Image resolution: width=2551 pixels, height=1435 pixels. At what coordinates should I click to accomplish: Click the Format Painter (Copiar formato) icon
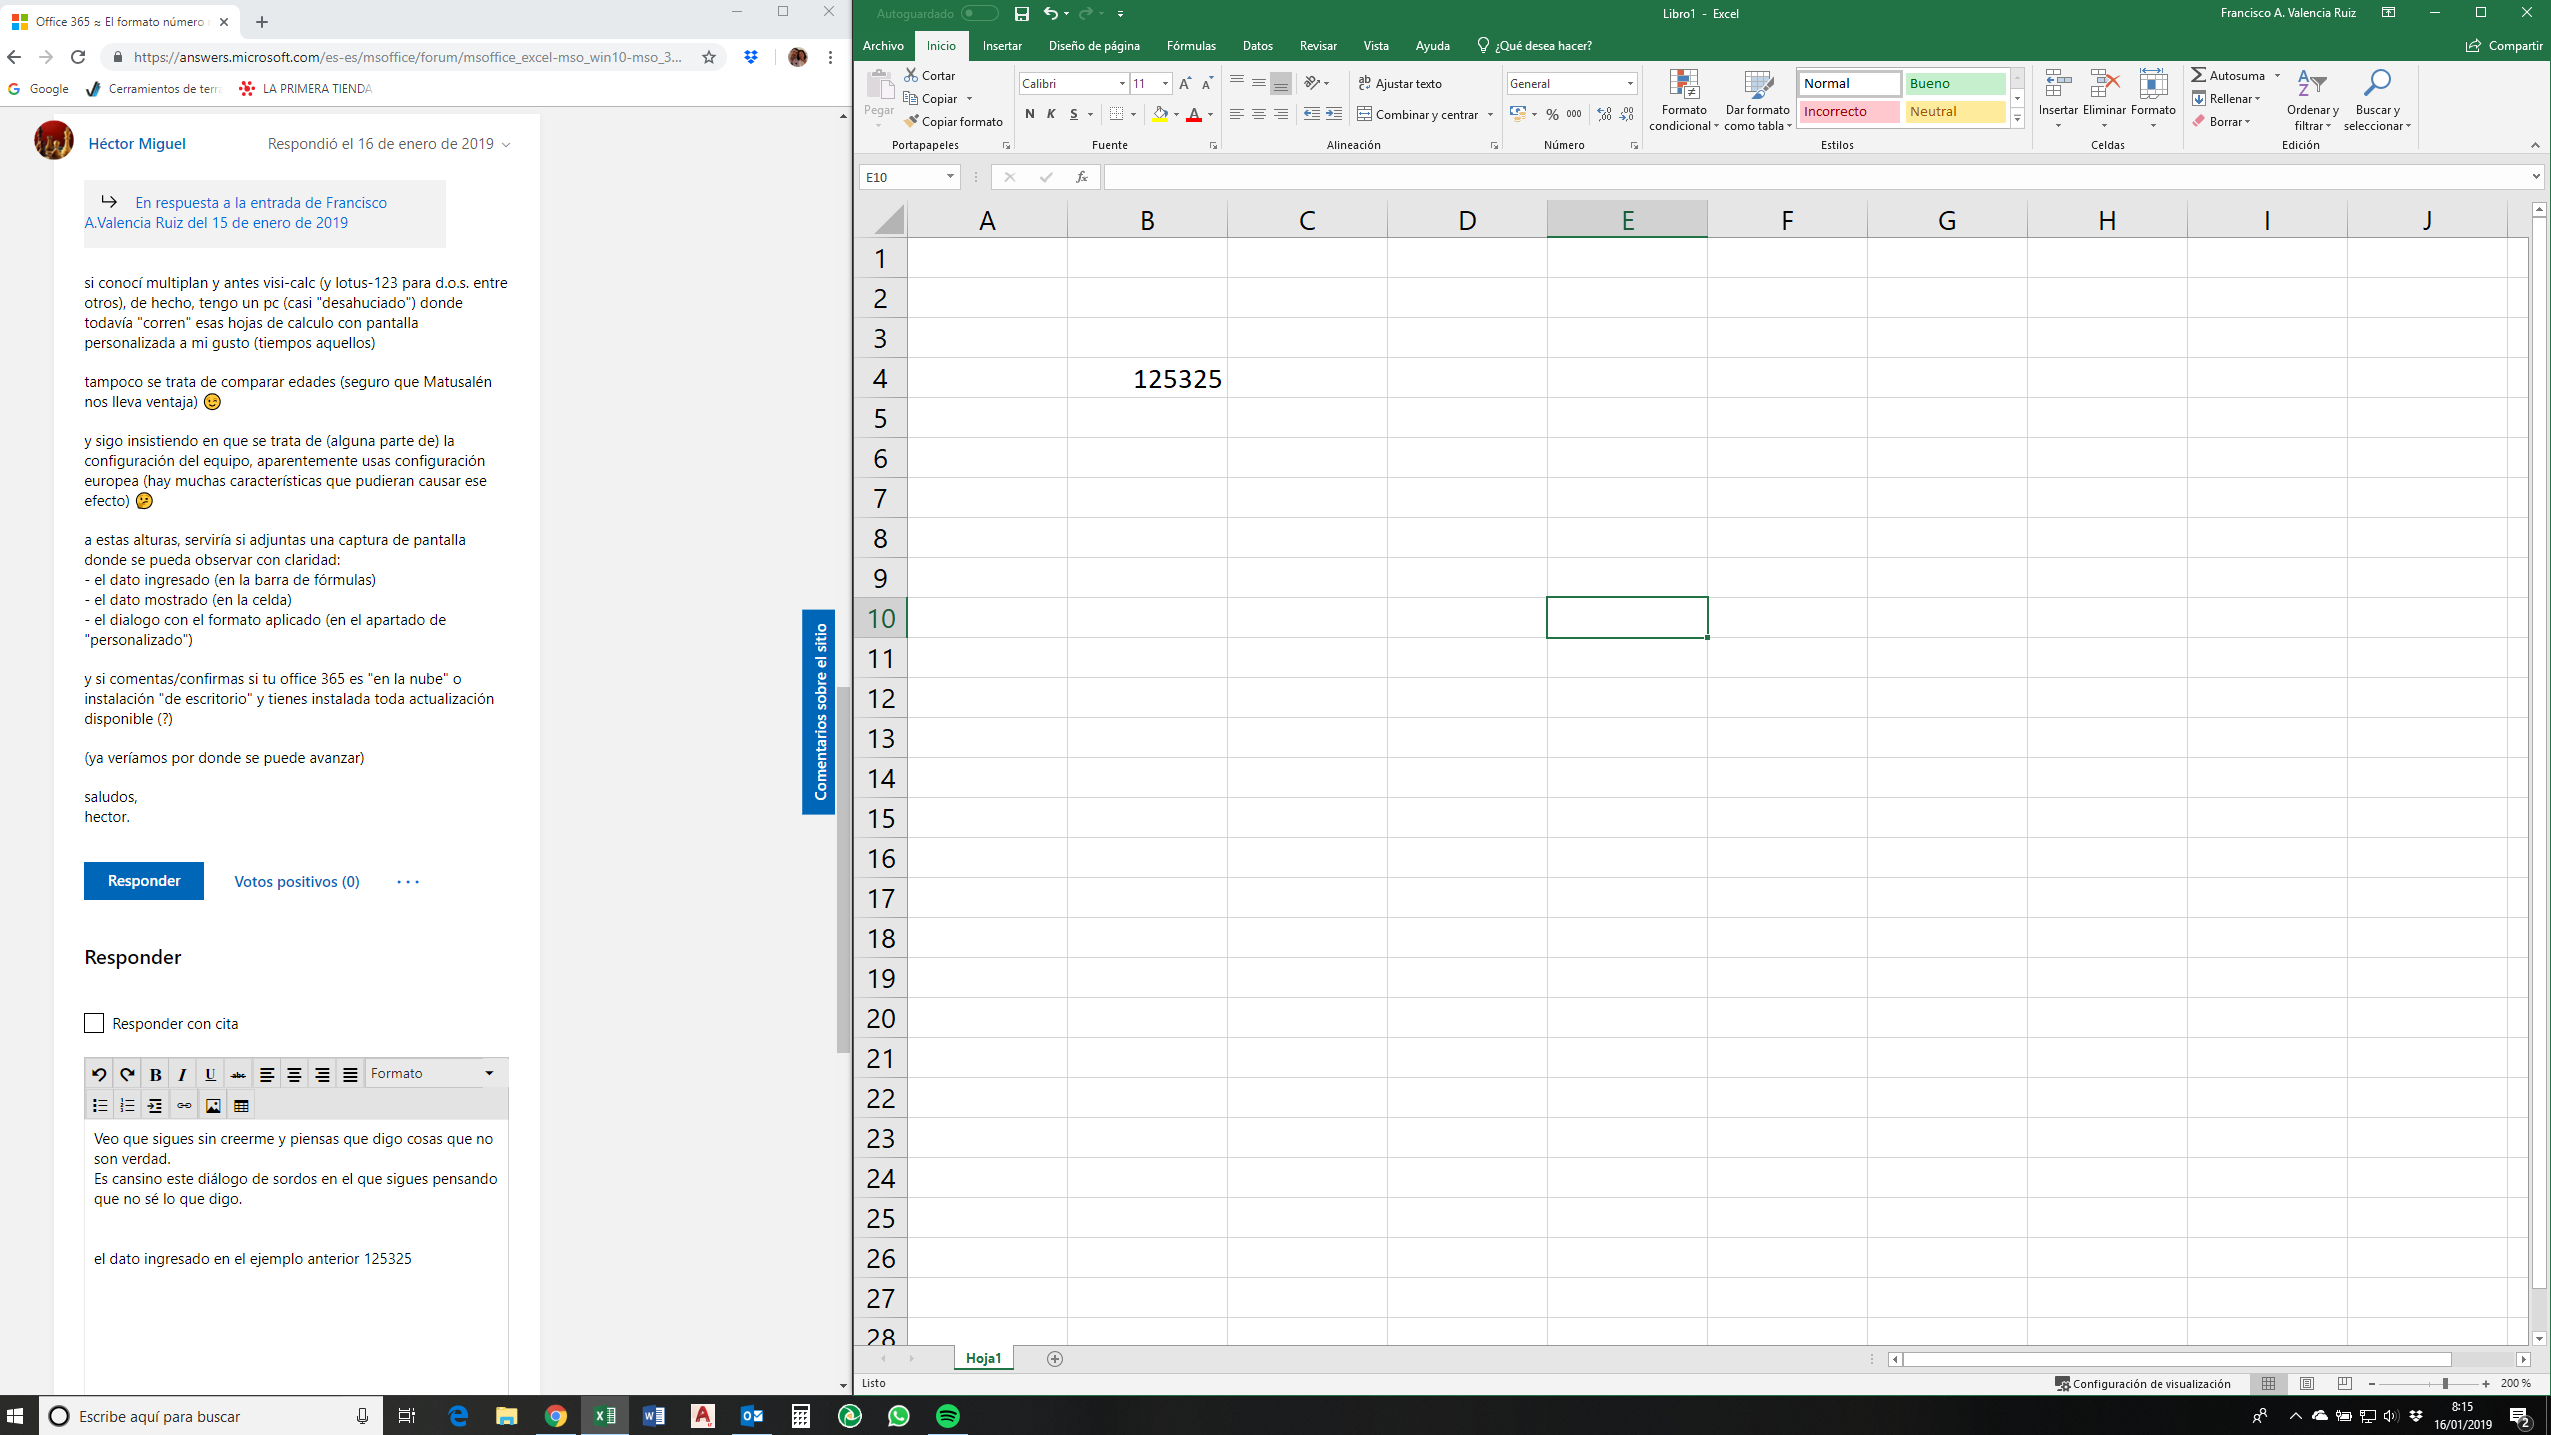911,121
